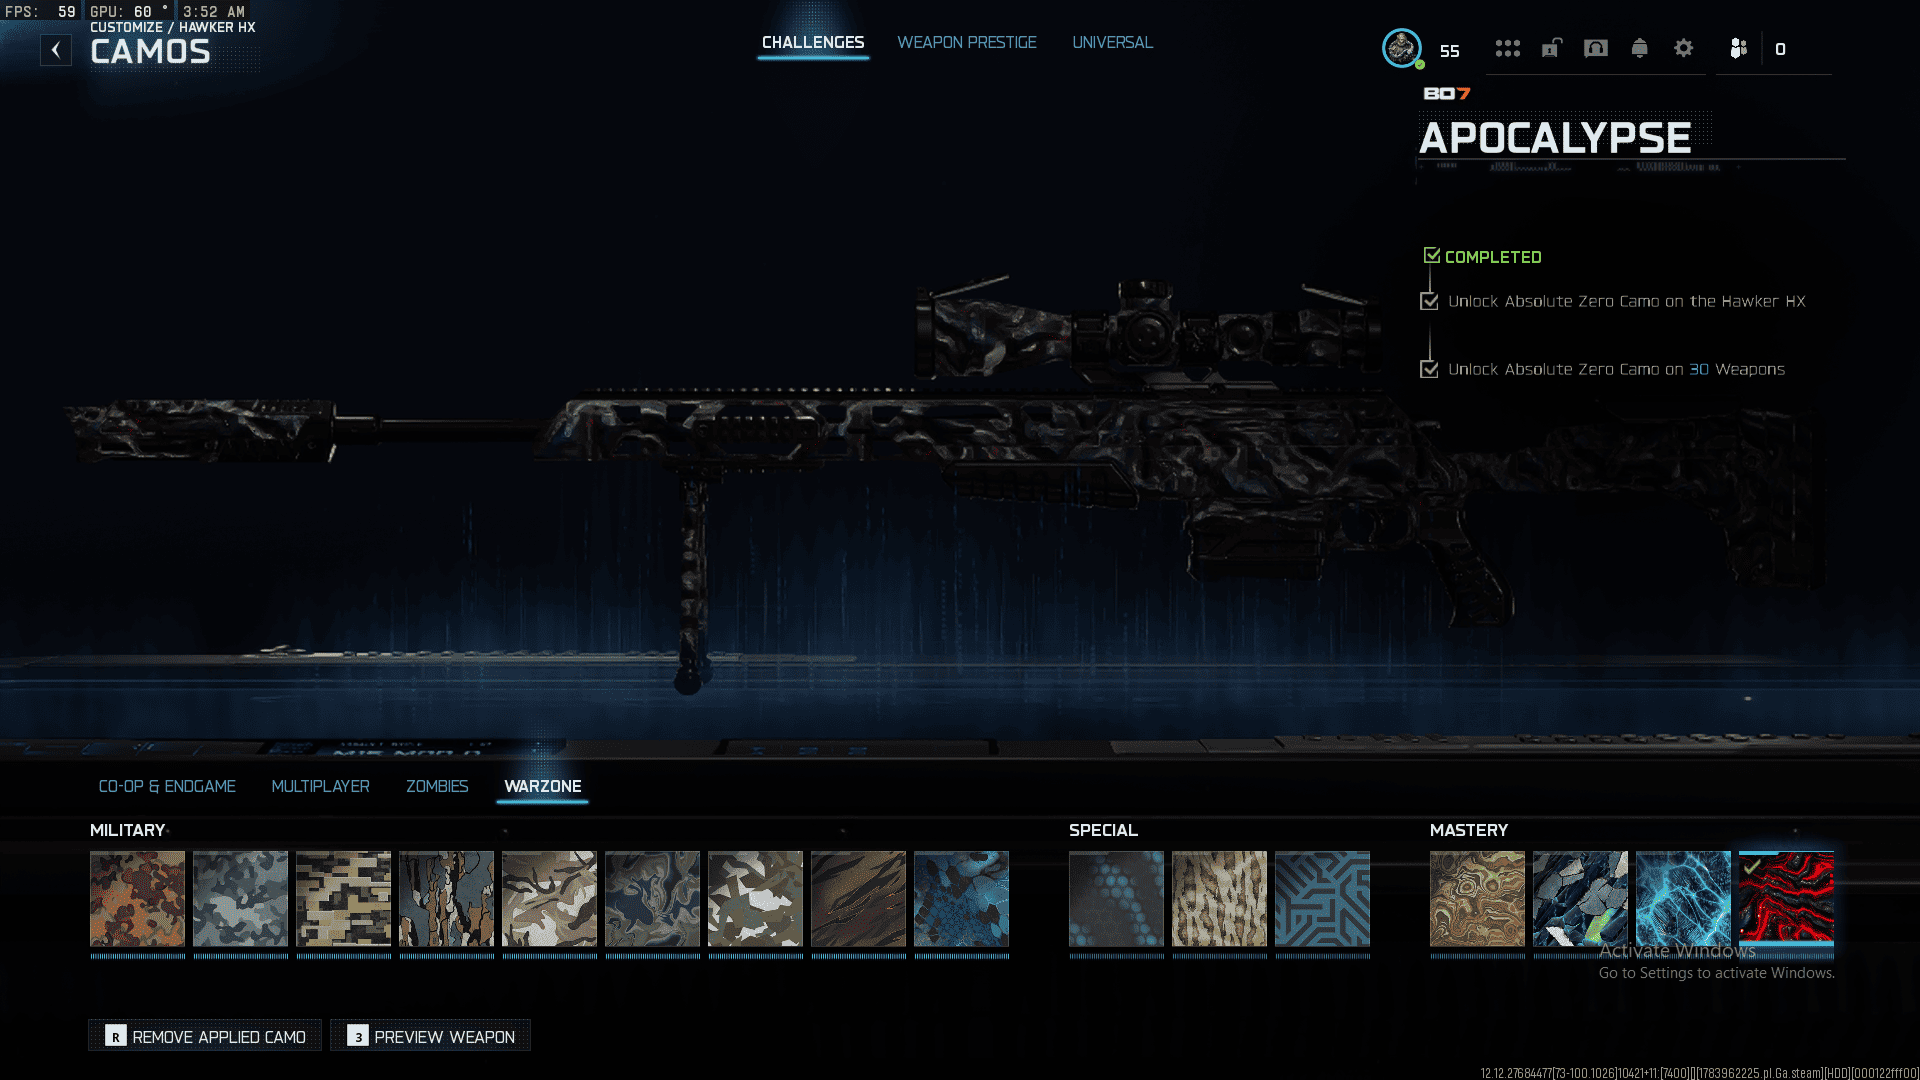The height and width of the screenshot is (1080, 1920).
Task: Click the unlocked padlock tokens icon
Action: point(1551,48)
